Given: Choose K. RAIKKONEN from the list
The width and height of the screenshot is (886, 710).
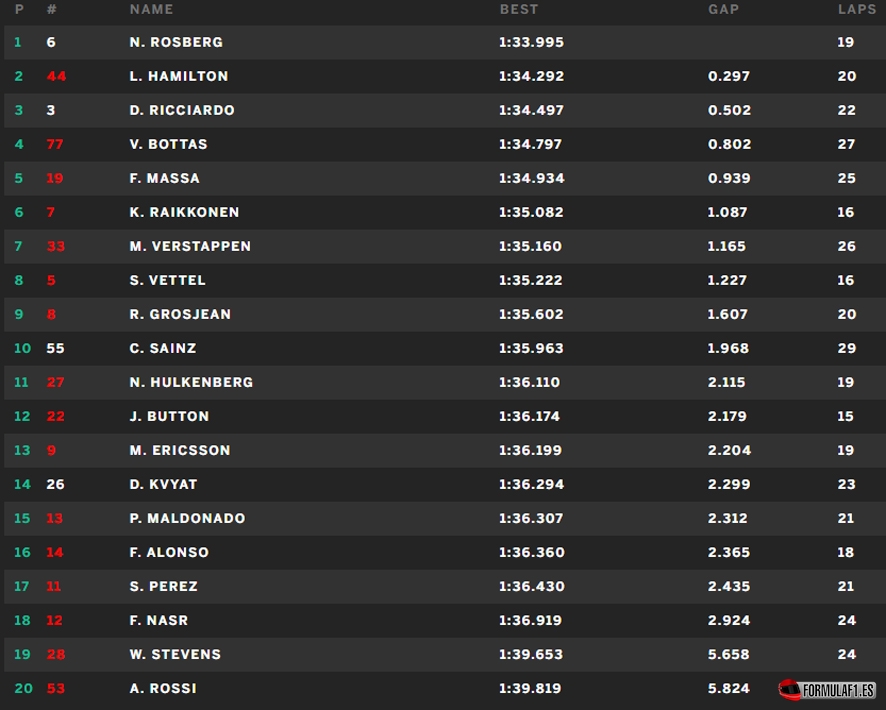Looking at the screenshot, I should (184, 212).
